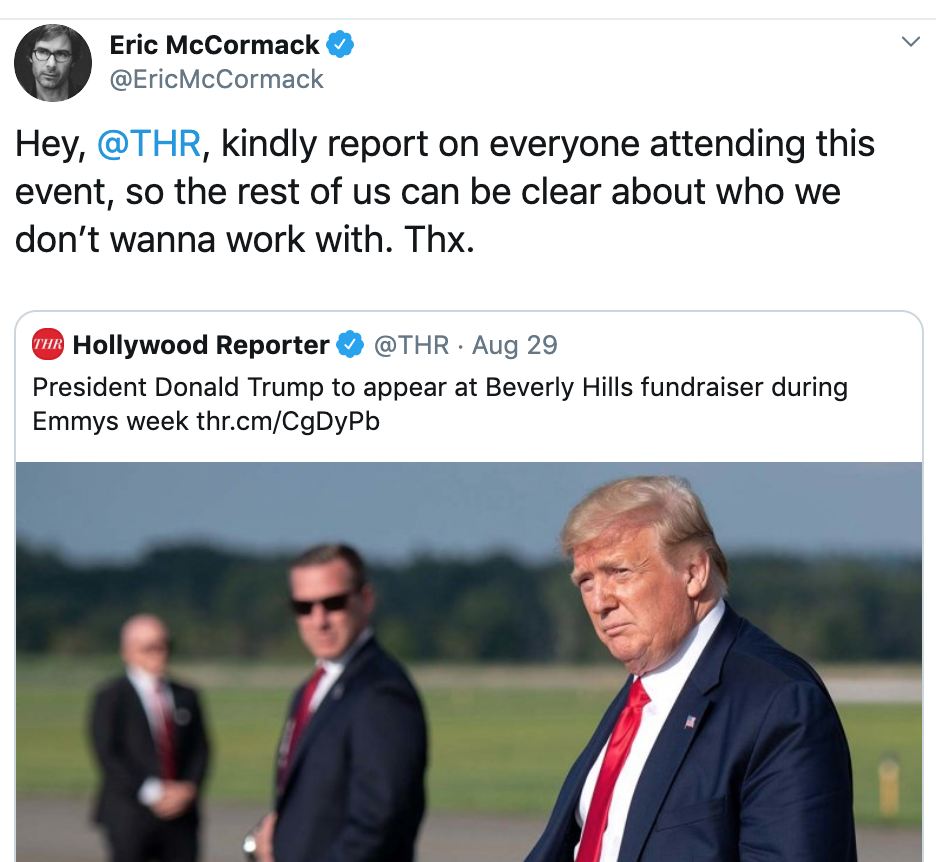This screenshot has height=862, width=936.
Task: Open Eric McCormack's profile picture
Action: [53, 63]
